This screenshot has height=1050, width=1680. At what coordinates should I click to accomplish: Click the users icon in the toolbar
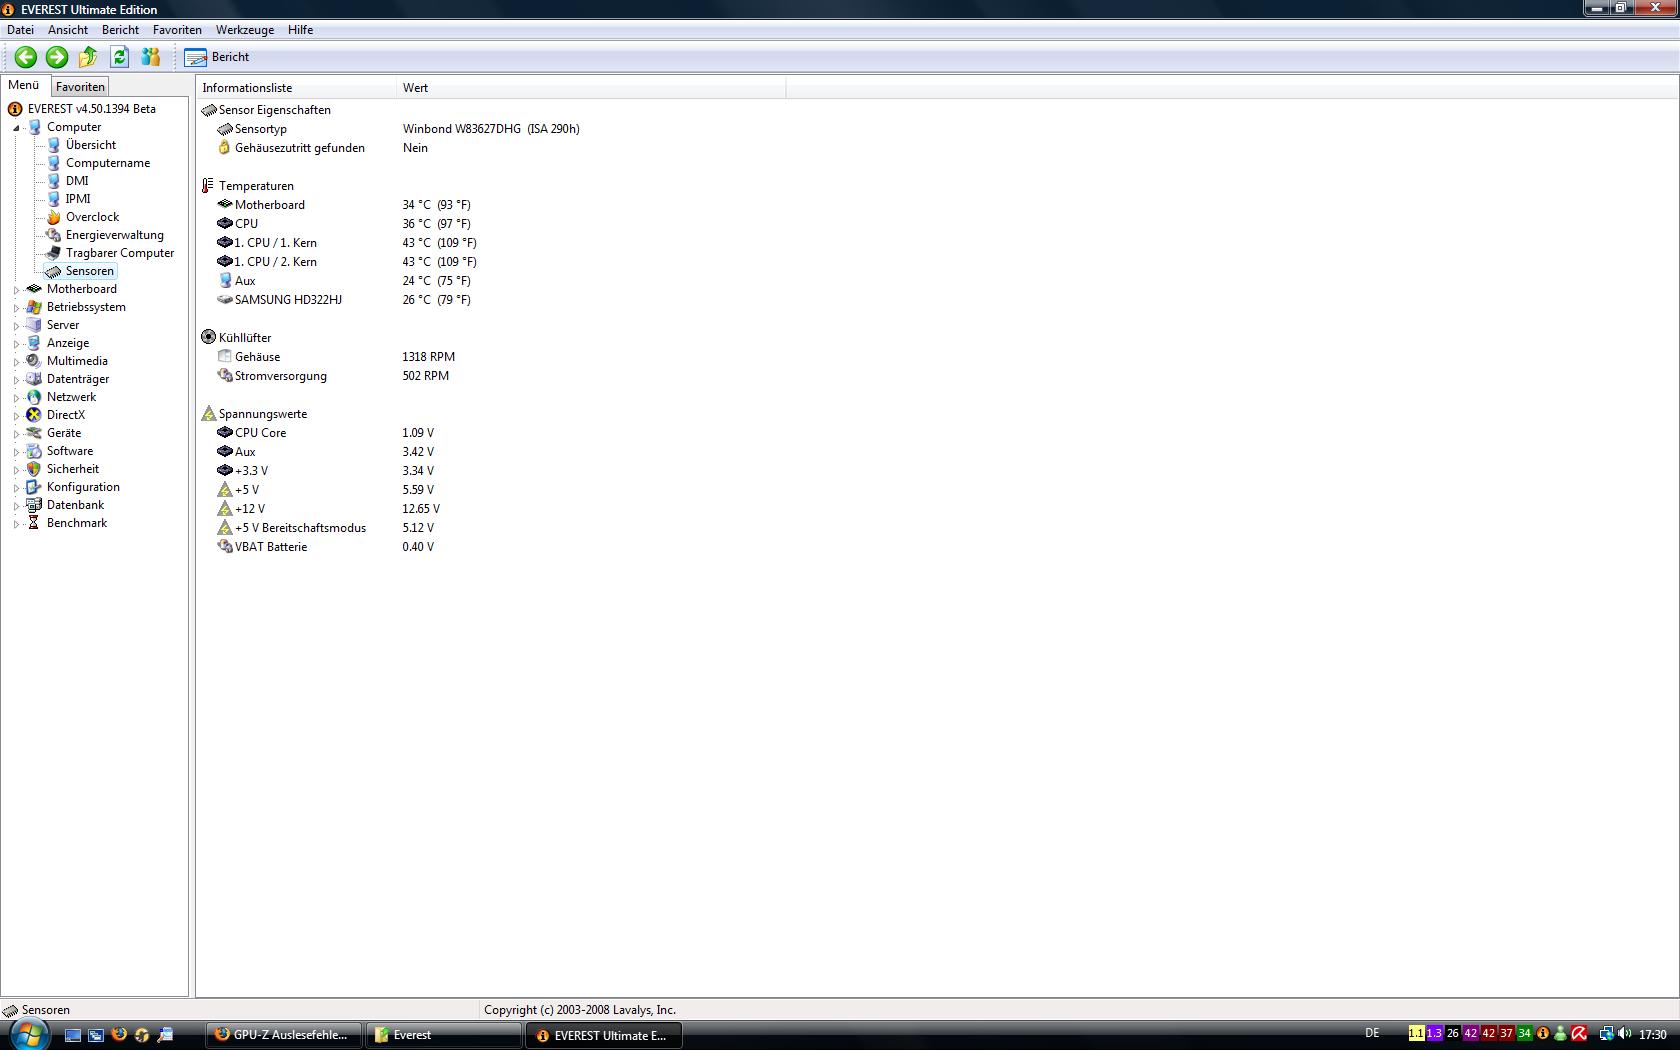[x=151, y=57]
